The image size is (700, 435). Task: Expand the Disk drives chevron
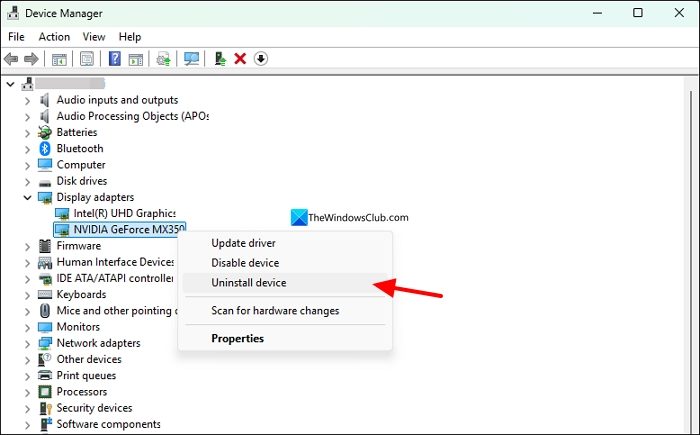(27, 181)
